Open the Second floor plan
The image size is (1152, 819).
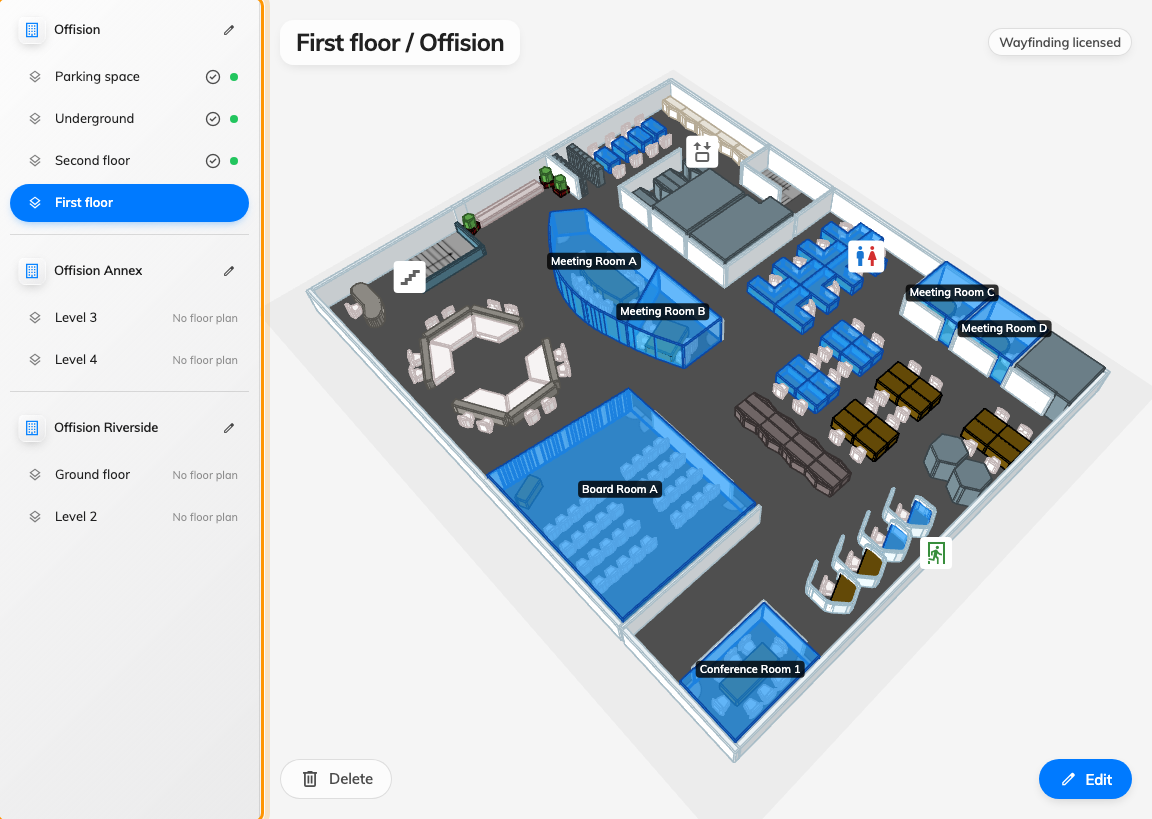point(129,161)
